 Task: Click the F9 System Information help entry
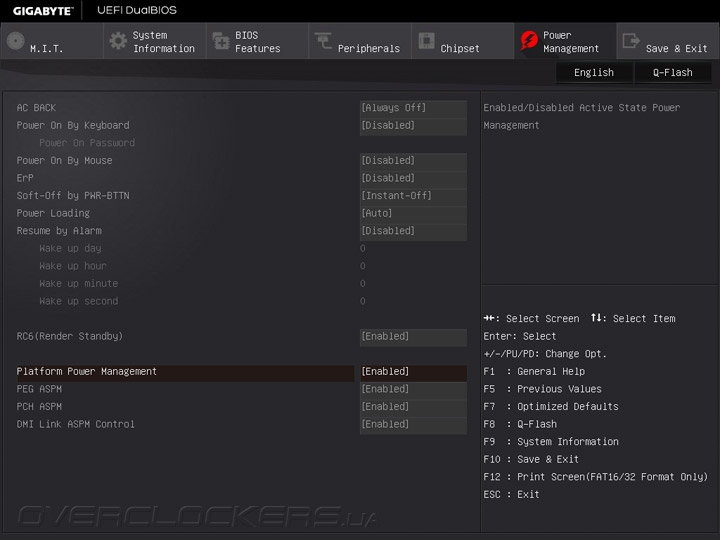(551, 442)
